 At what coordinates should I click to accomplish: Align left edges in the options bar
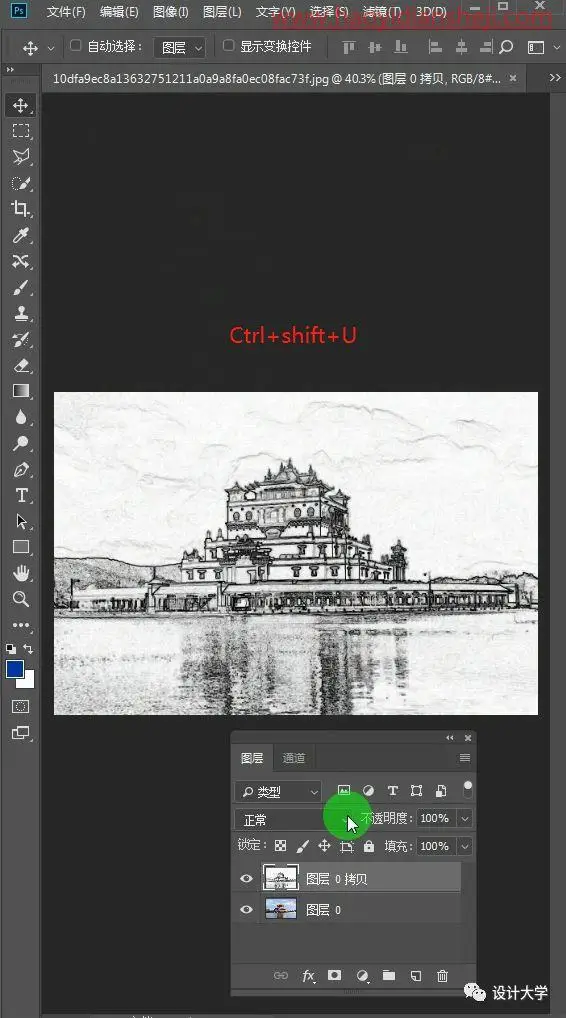(x=436, y=47)
